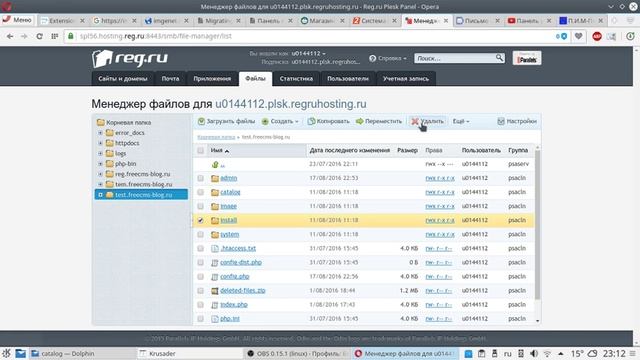640x360 pixels.
Task: Expand the php-bin tree node
Action: 100,164
